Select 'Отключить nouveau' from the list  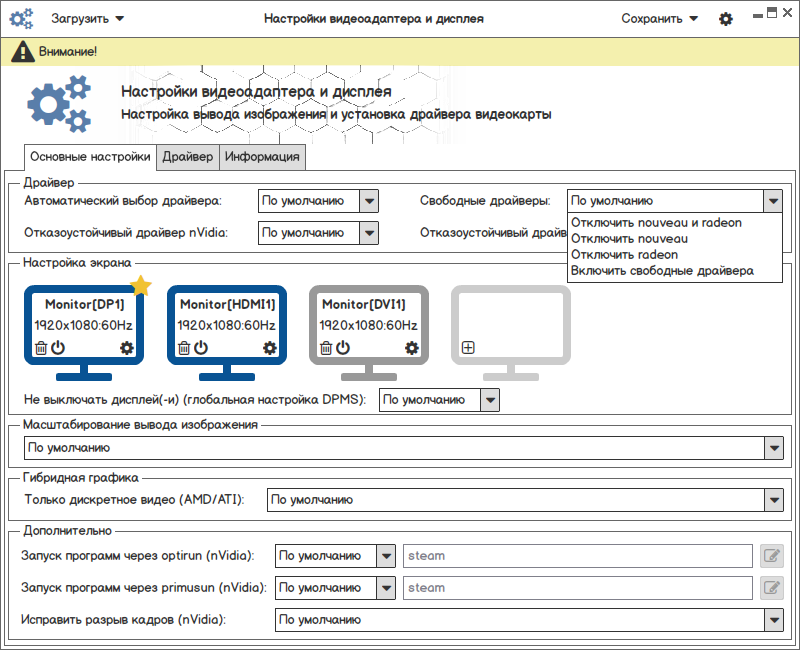(x=629, y=239)
